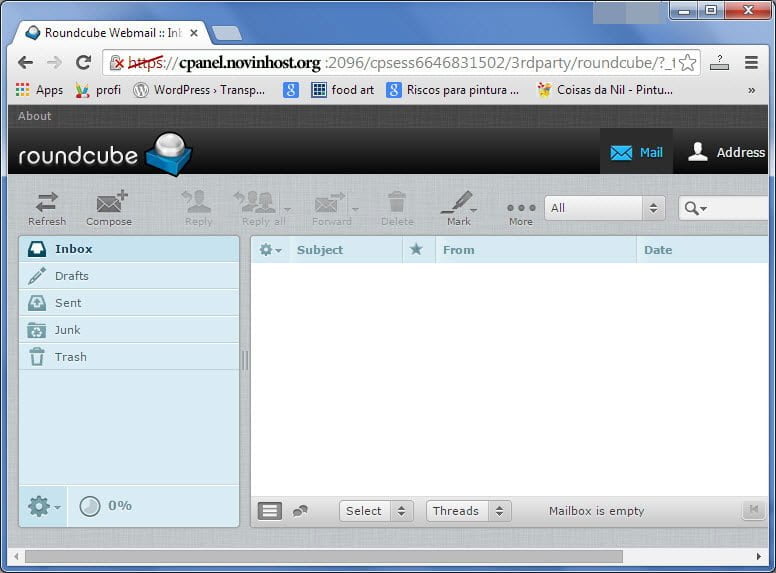
Task: Click the browser Back arrow
Action: 25,63
